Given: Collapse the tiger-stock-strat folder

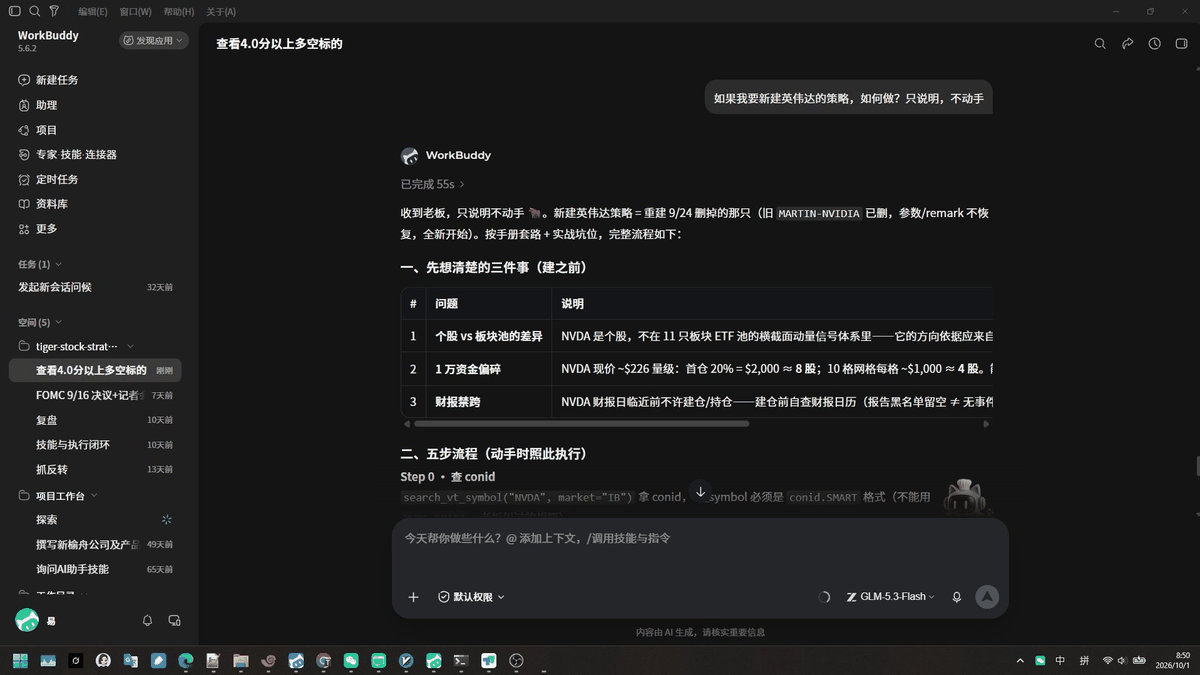Looking at the screenshot, I should click(77, 346).
